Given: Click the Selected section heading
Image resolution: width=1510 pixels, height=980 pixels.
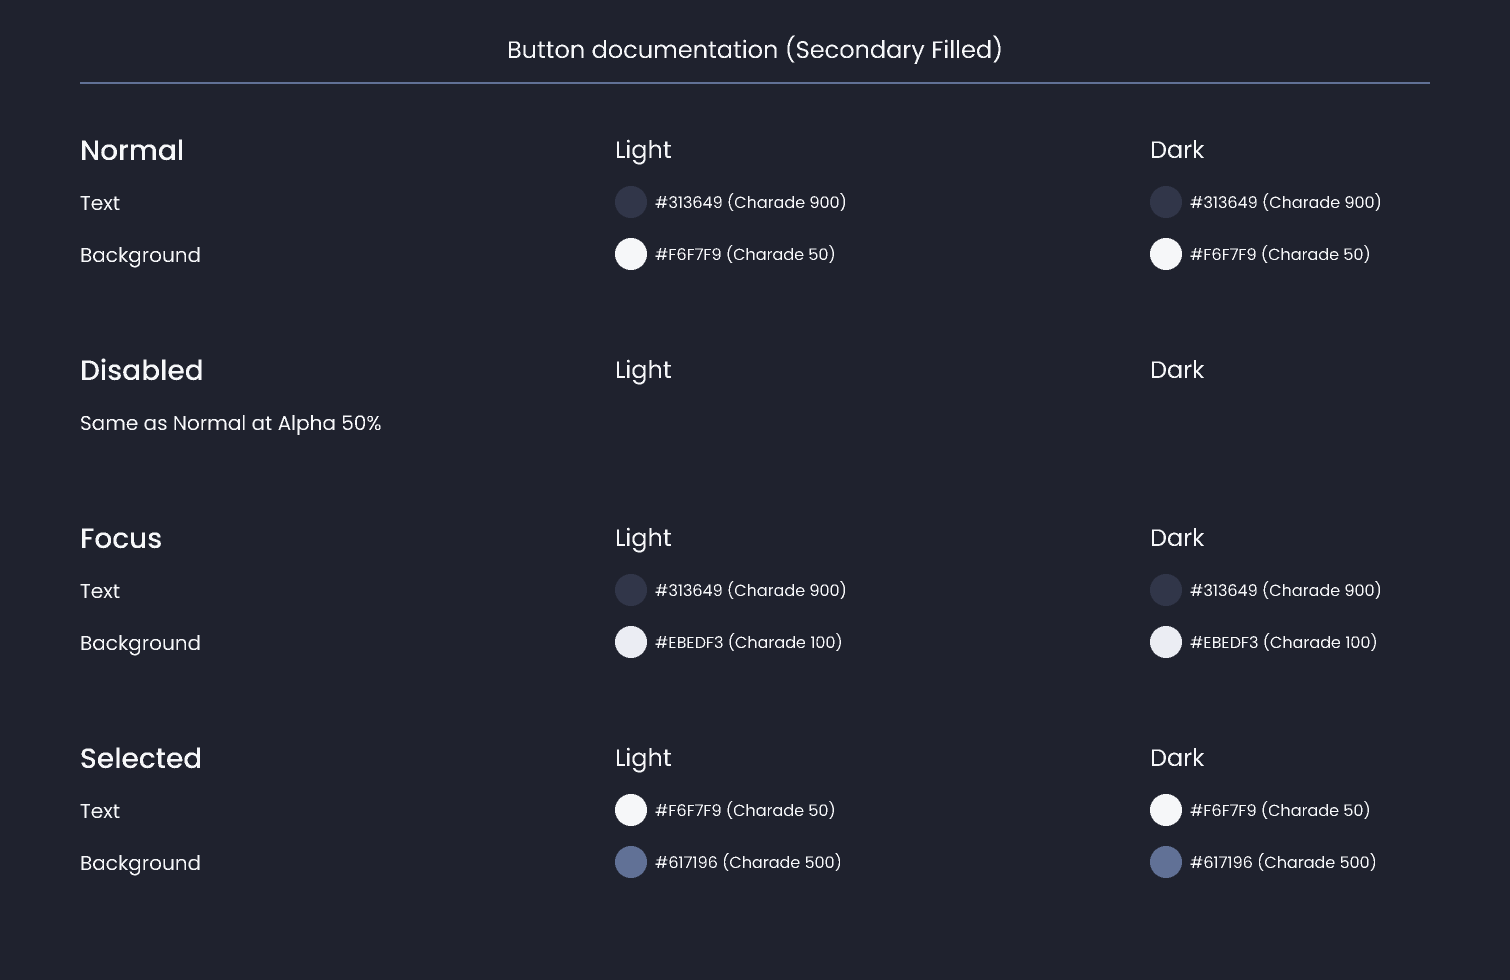Looking at the screenshot, I should [x=141, y=759].
